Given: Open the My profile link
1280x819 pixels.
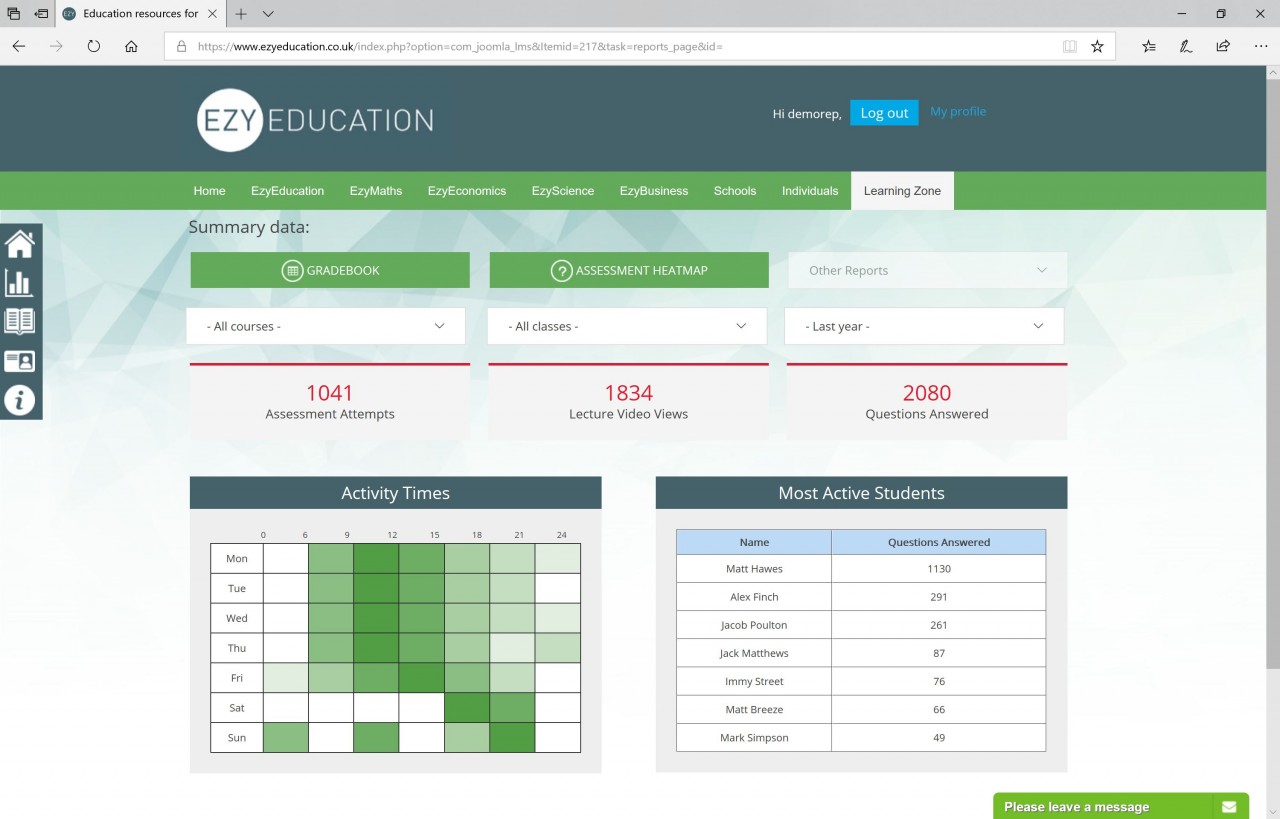Looking at the screenshot, I should click(958, 112).
